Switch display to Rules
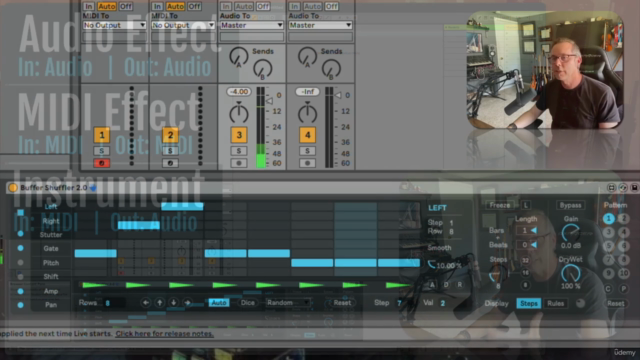The width and height of the screenshot is (640, 360). tap(555, 303)
